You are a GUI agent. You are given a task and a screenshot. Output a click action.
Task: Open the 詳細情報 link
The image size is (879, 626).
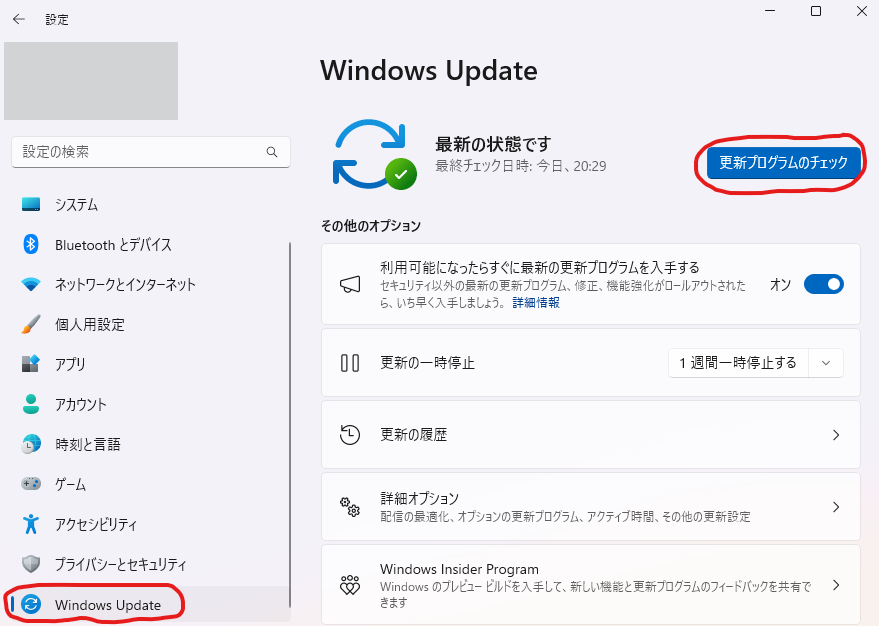[536, 303]
